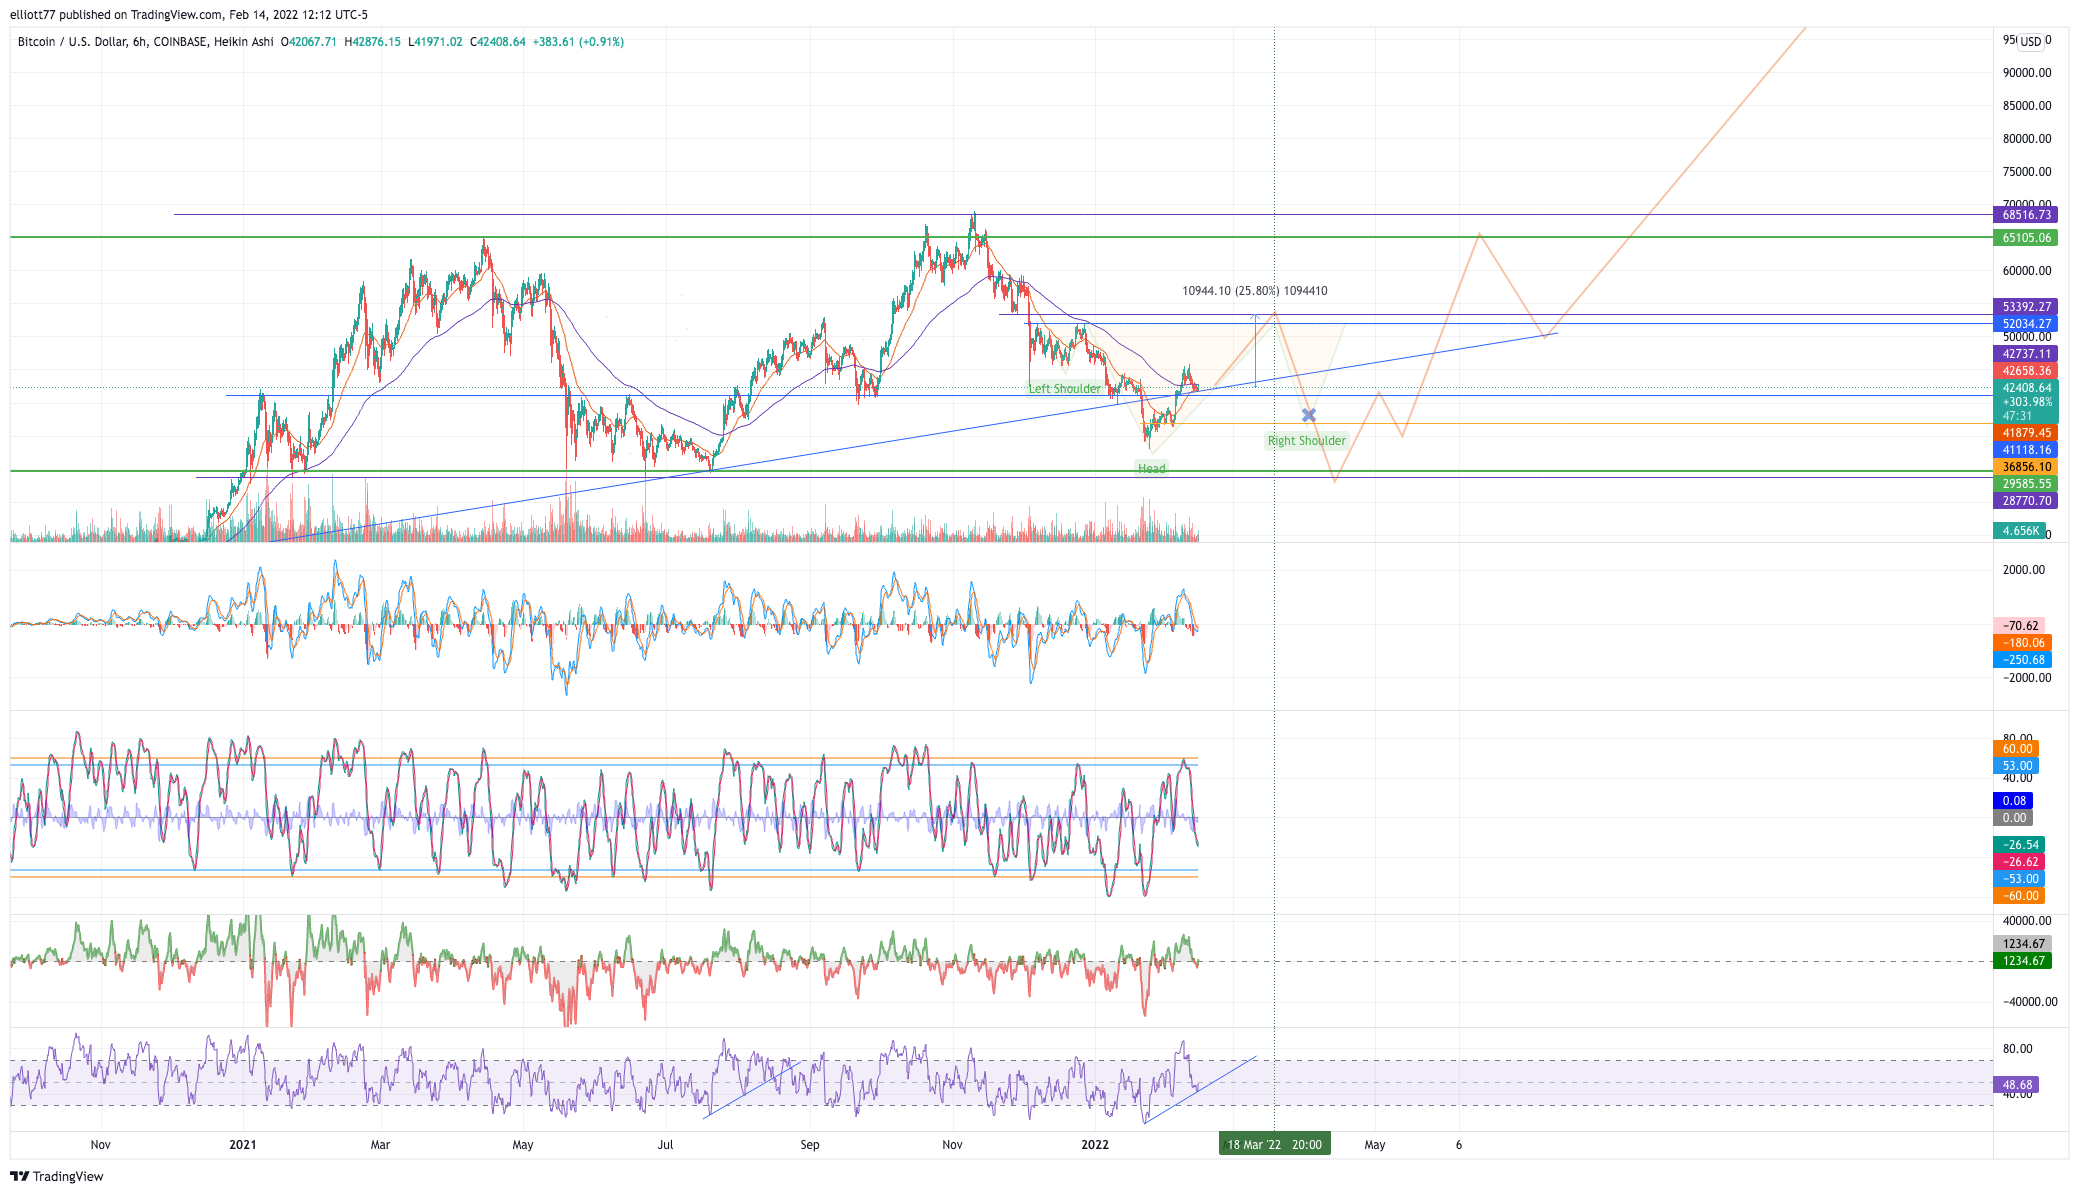Click the blue -53.00 oscillator level tag
The height and width of the screenshot is (1194, 2079).
pyautogui.click(x=2019, y=879)
